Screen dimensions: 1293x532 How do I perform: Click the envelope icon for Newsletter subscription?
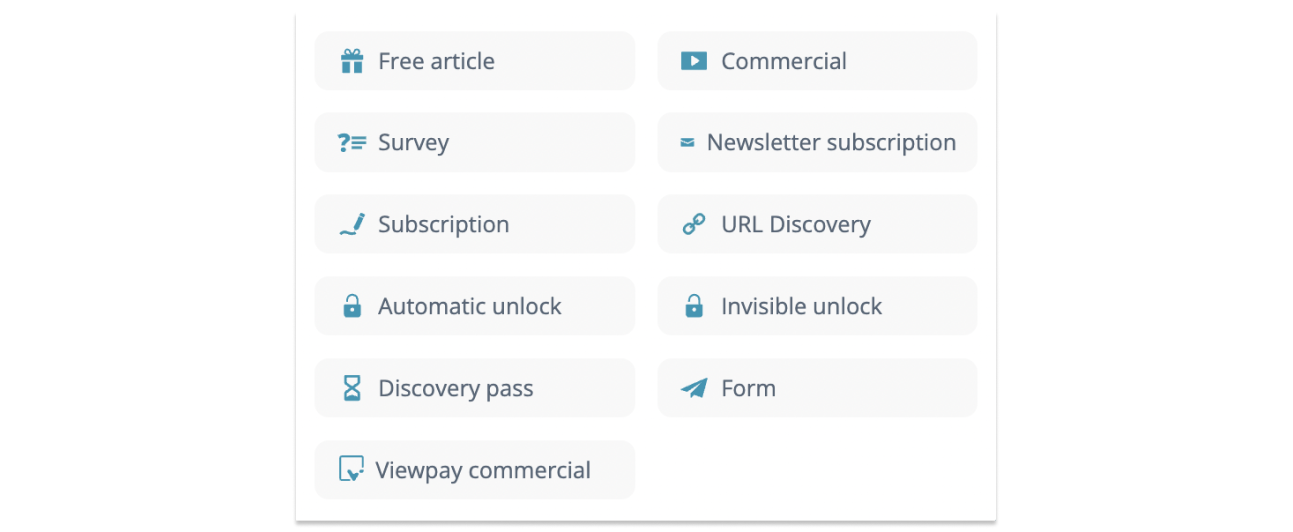pos(687,143)
